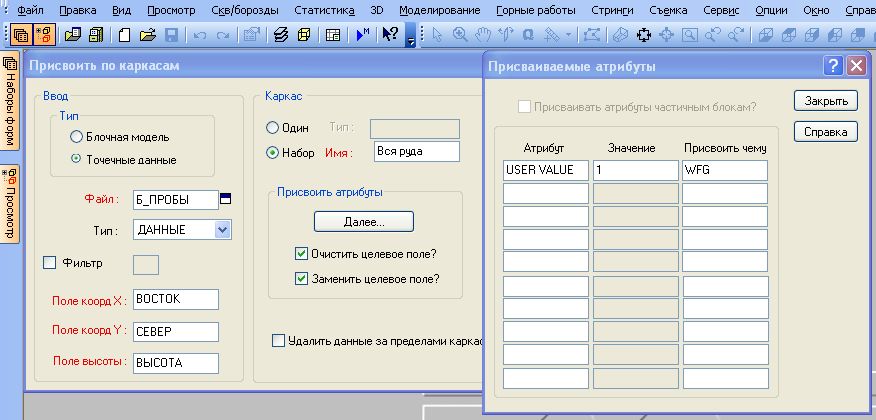Screen dimensions: 876x420
Task: Open the Правка menu
Action: (77, 10)
